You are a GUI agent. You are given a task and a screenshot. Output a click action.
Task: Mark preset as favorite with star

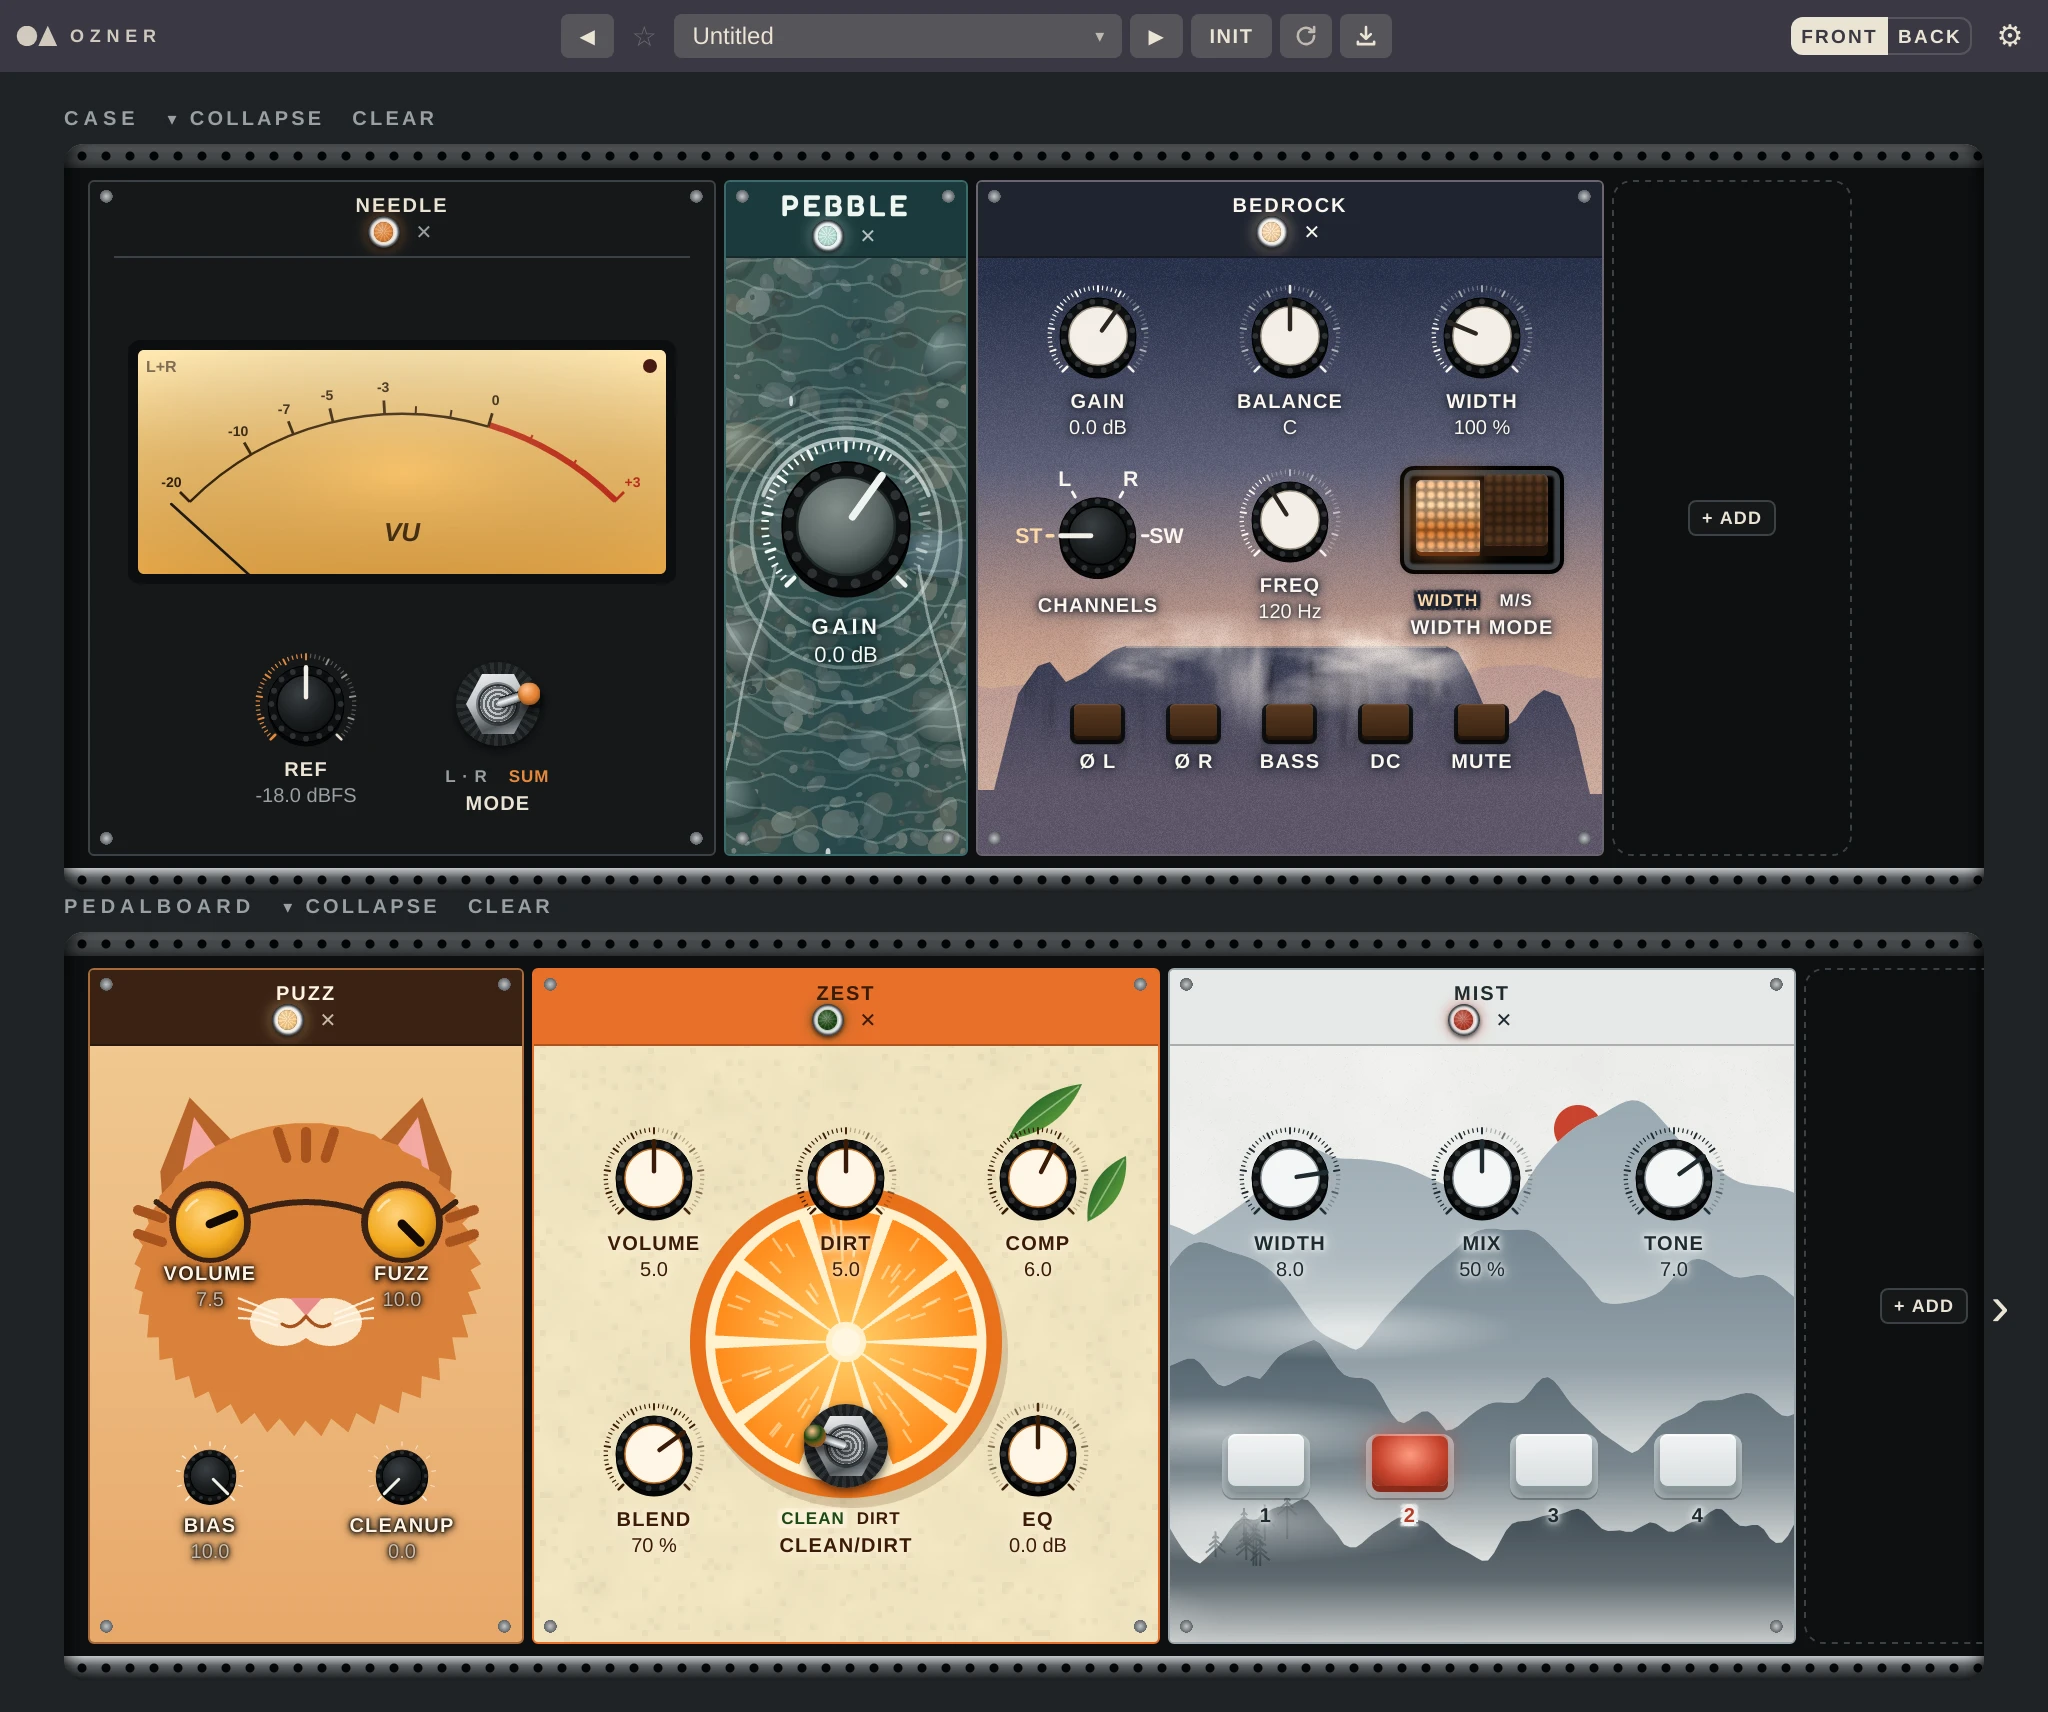pos(644,37)
